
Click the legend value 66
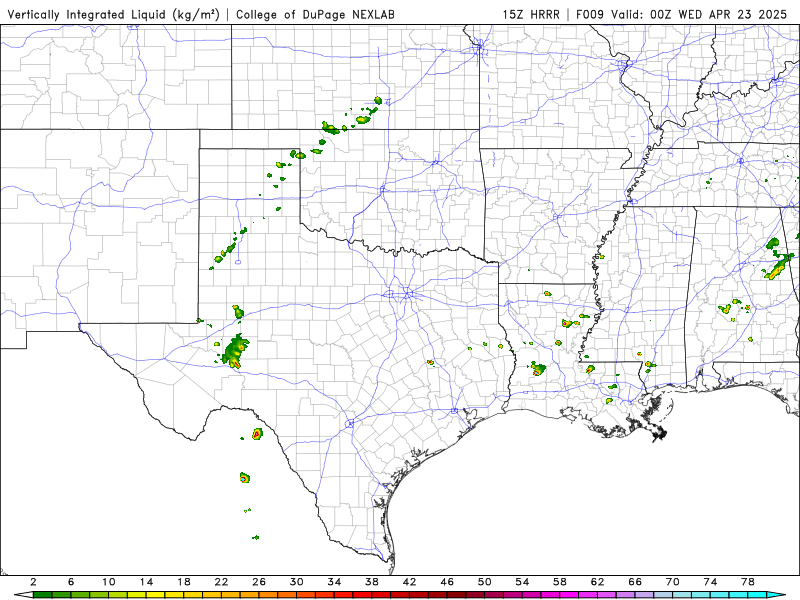[x=635, y=582]
